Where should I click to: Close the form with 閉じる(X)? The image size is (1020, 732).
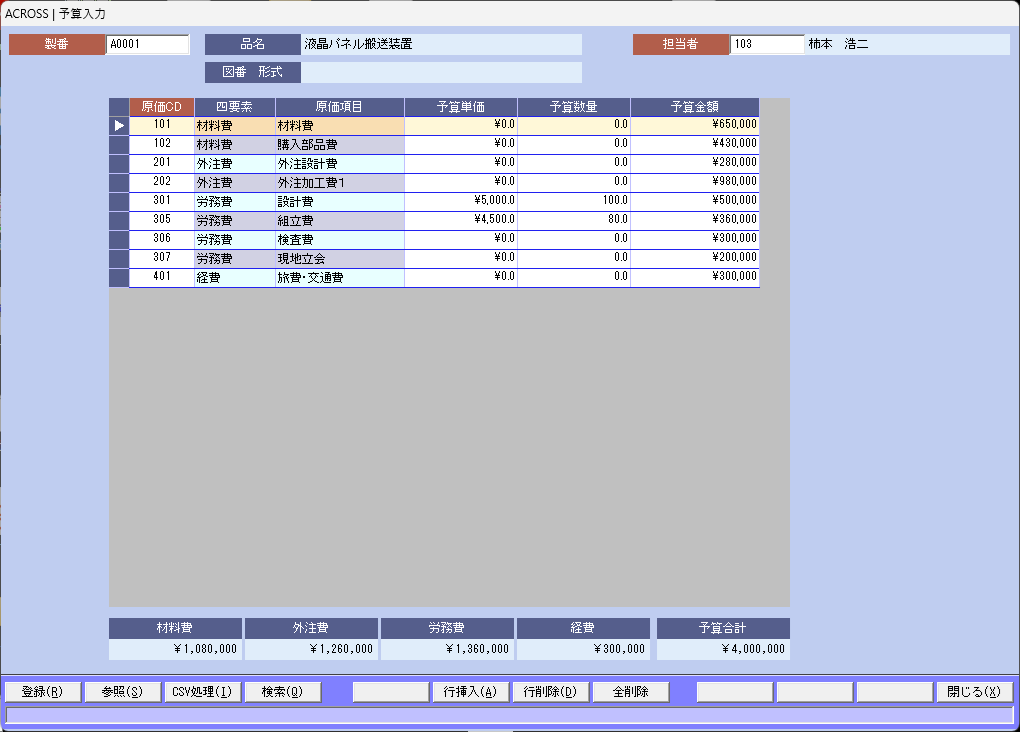coord(974,692)
